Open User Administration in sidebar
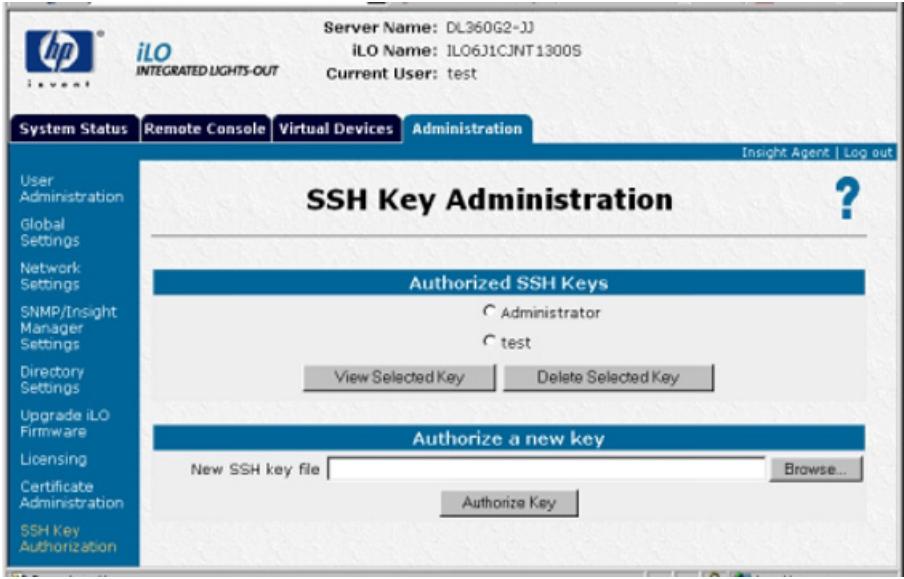 [71, 189]
